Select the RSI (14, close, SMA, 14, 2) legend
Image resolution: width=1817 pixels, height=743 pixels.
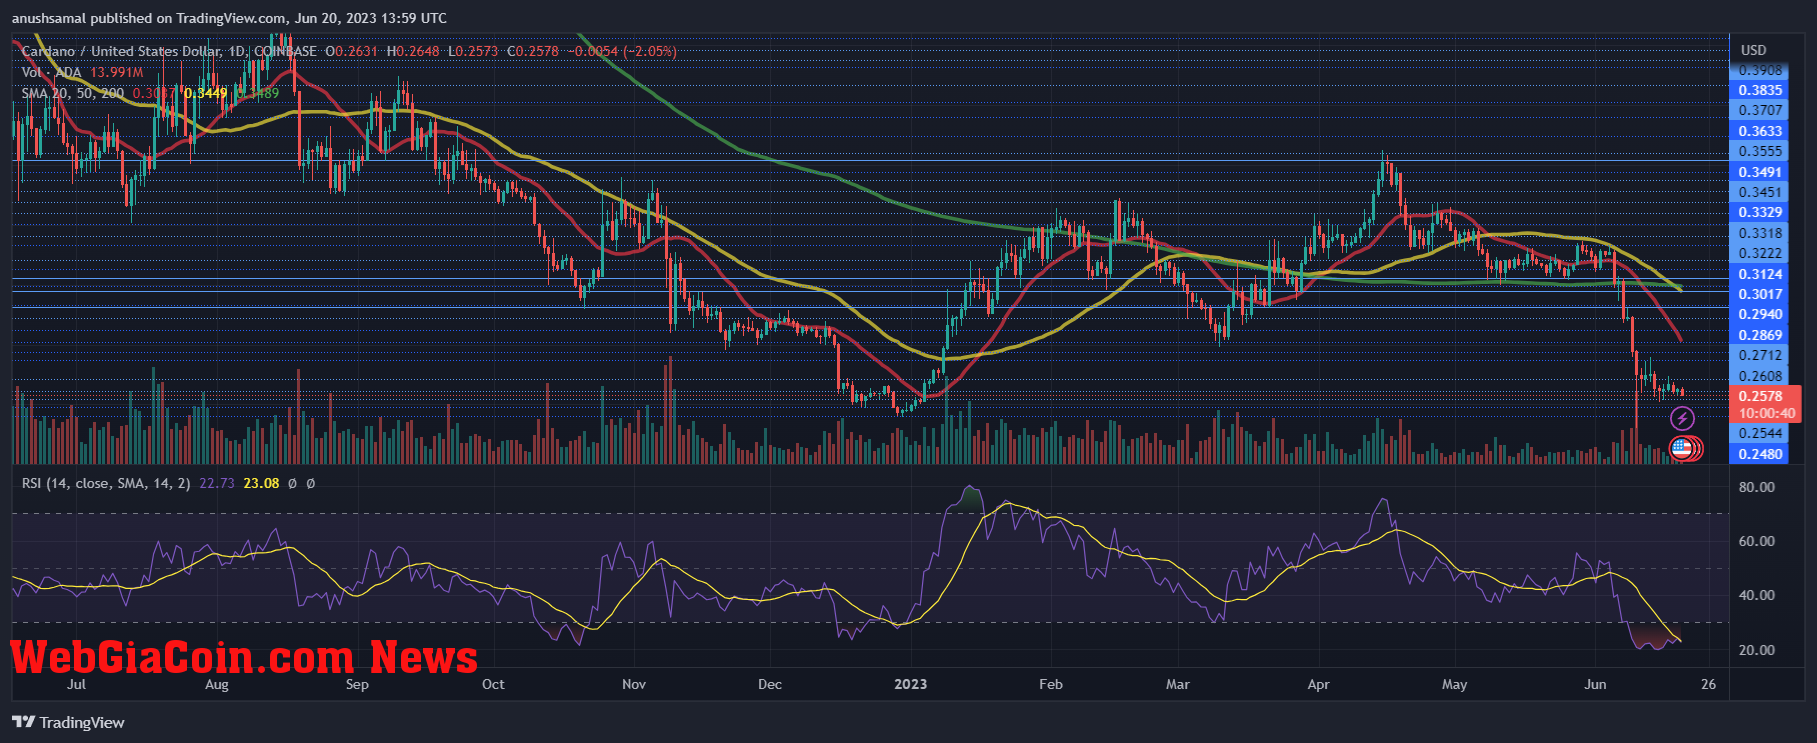click(106, 483)
